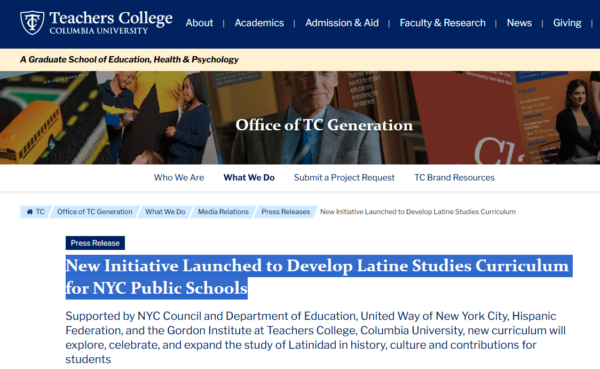Open the News section
This screenshot has height=369, width=600.
[519, 23]
